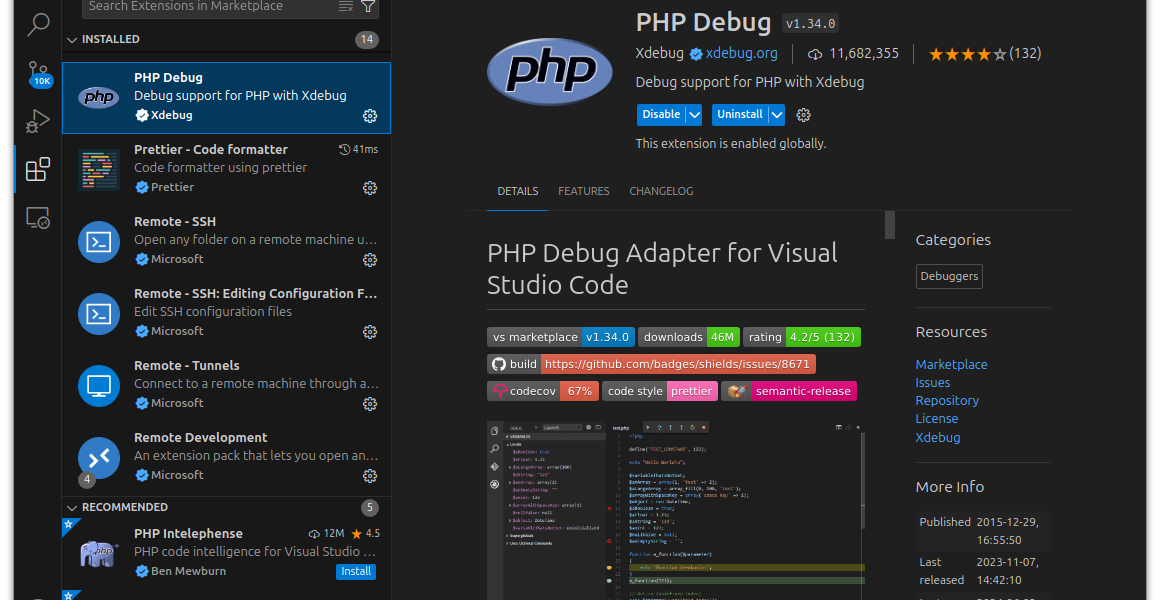Screen dimensions: 1160x600
Task: Click the downloads 46M badge
Action: 689,337
